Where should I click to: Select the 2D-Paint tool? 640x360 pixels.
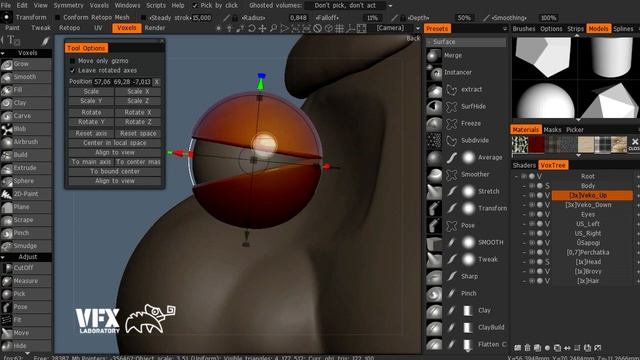coord(26,194)
